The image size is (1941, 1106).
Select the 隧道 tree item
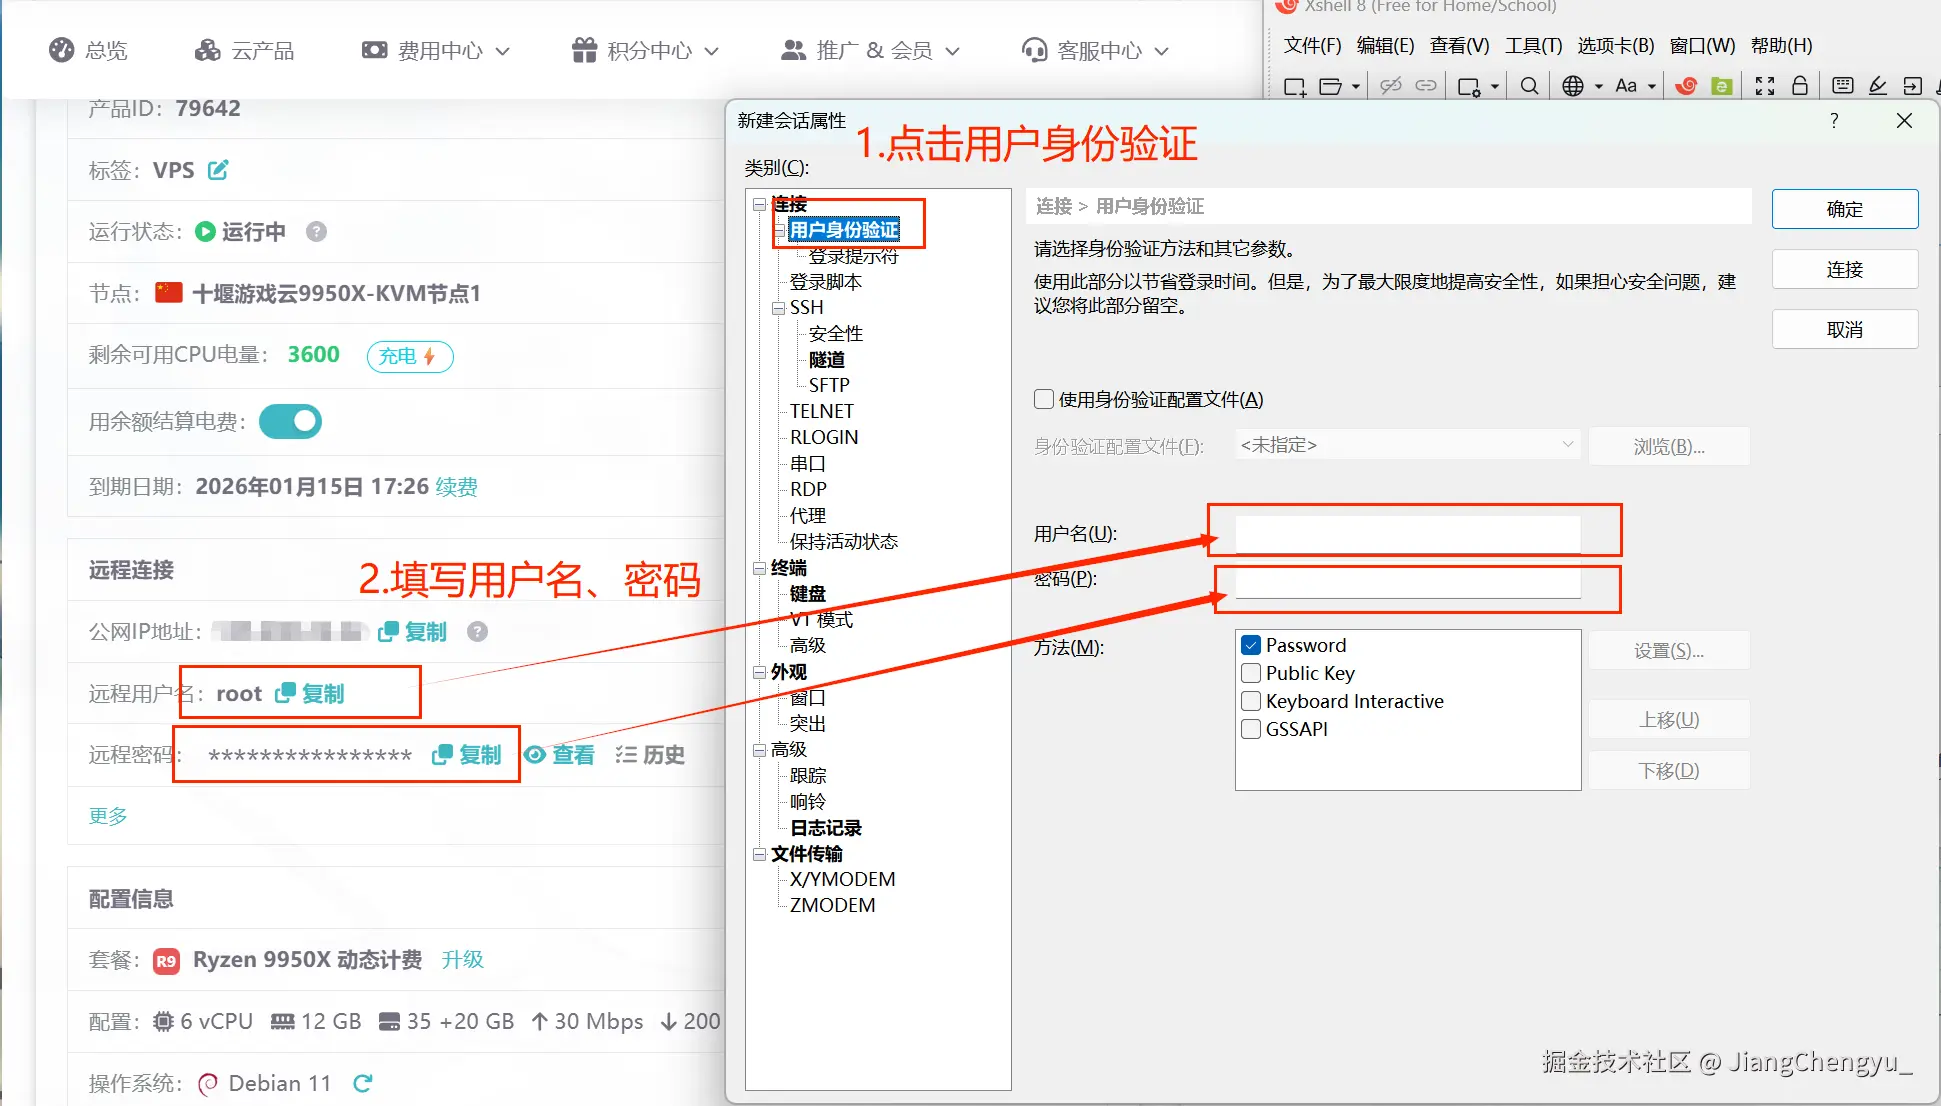click(x=827, y=360)
